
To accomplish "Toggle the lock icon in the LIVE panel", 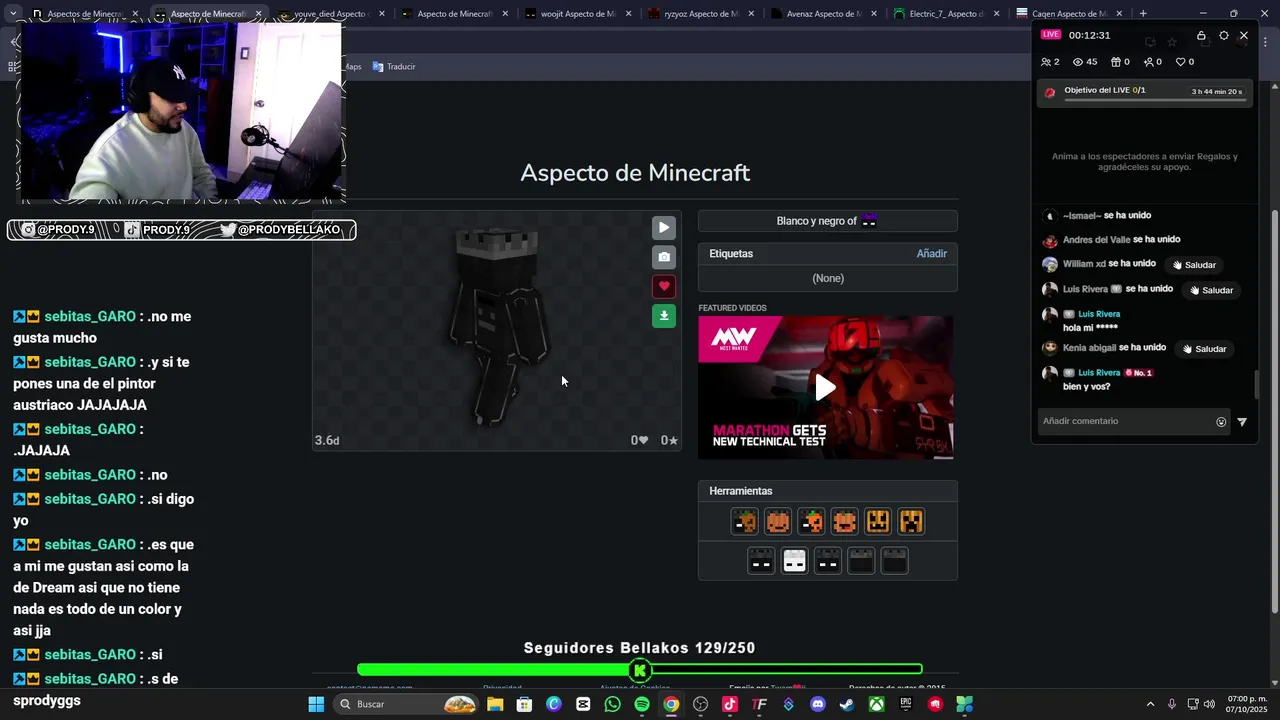I will (1201, 36).
